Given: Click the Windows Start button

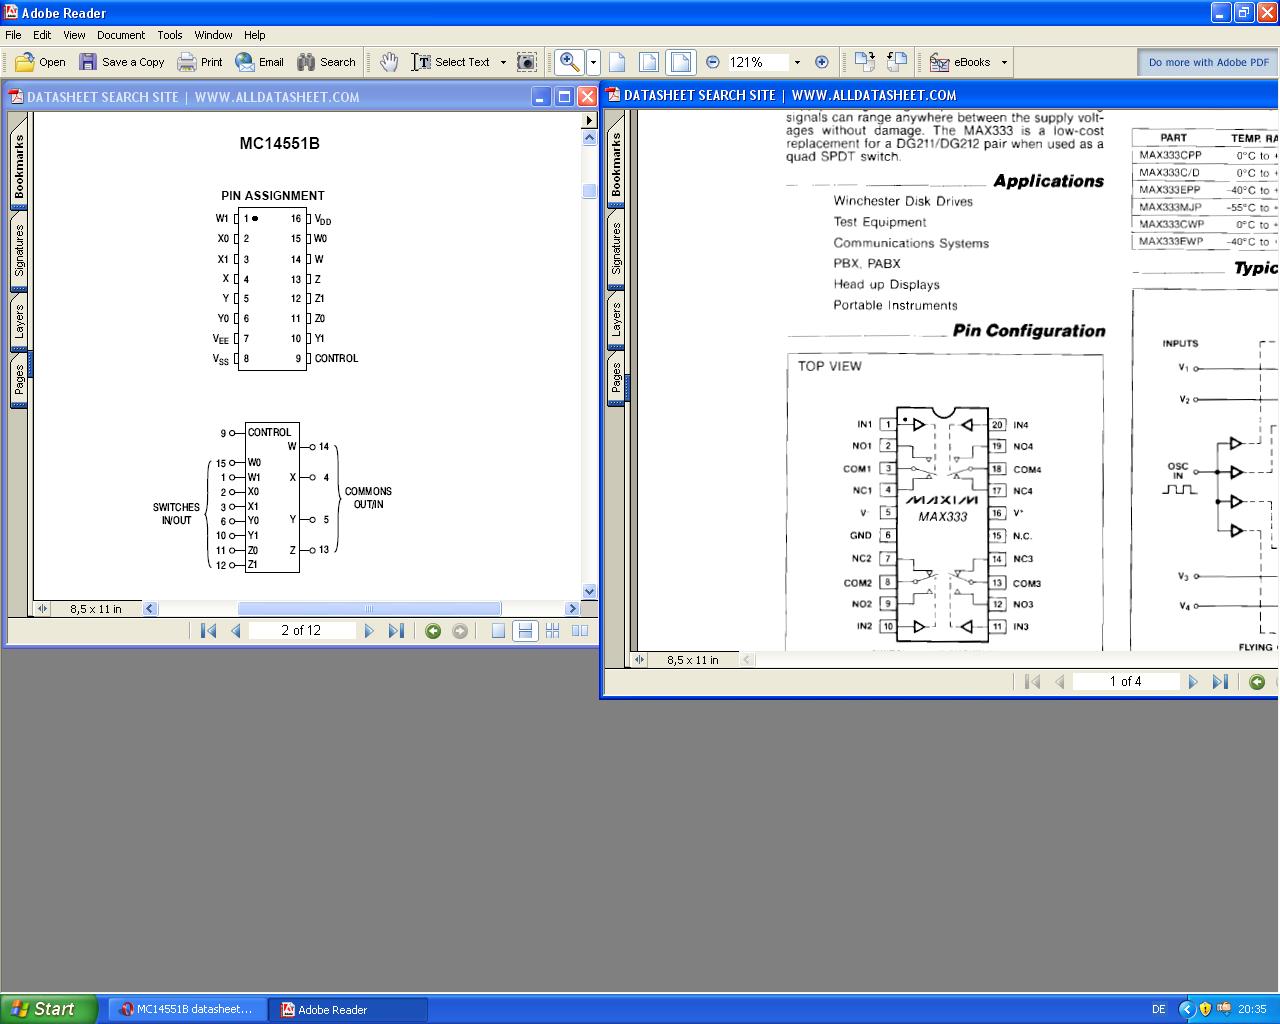Looking at the screenshot, I should [49, 1009].
